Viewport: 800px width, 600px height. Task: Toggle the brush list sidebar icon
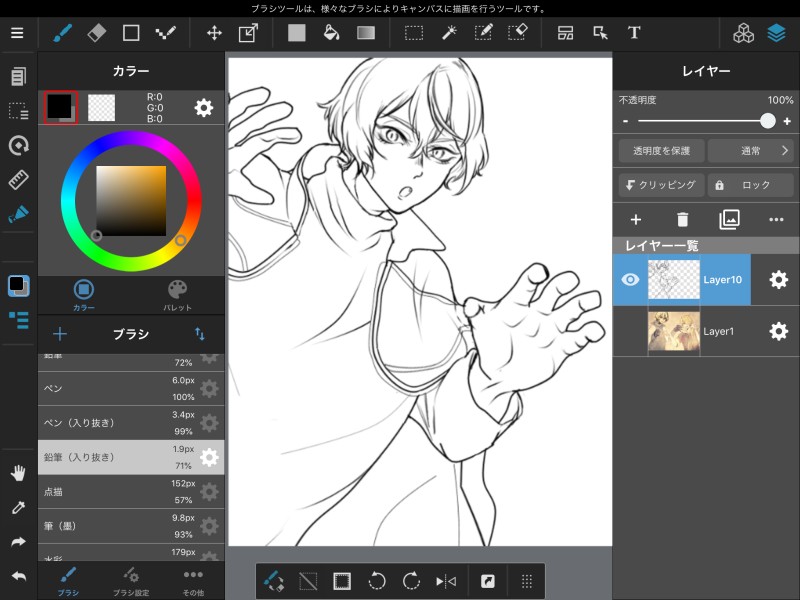click(x=18, y=320)
